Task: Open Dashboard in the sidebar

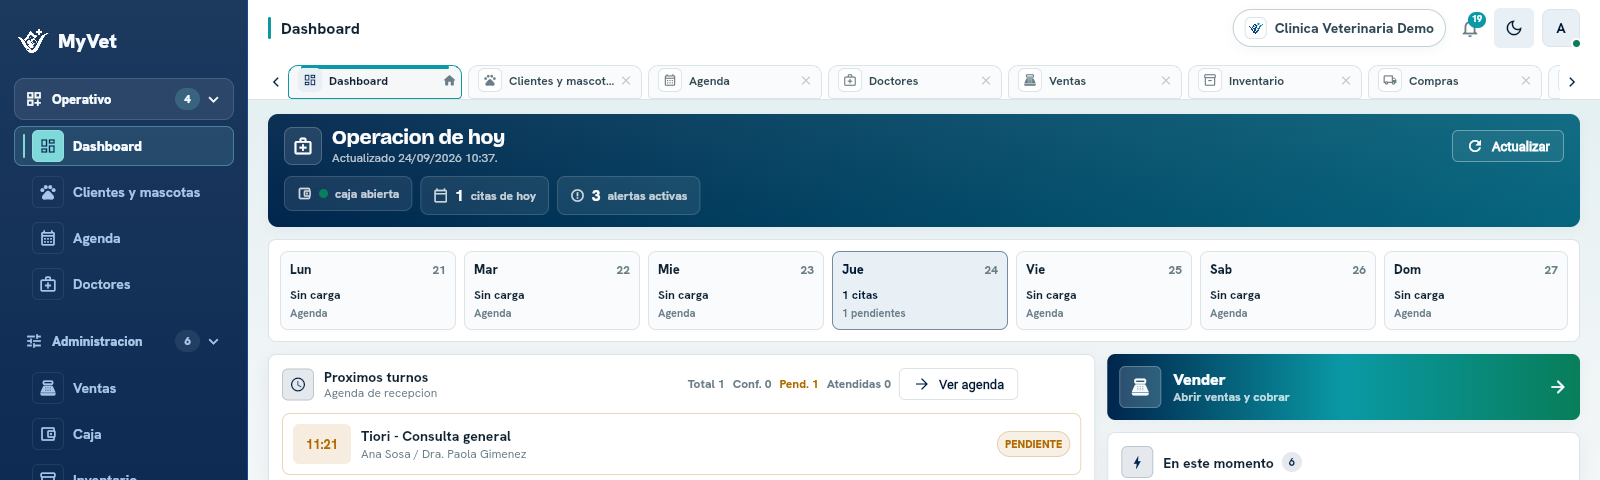Action: click(124, 146)
